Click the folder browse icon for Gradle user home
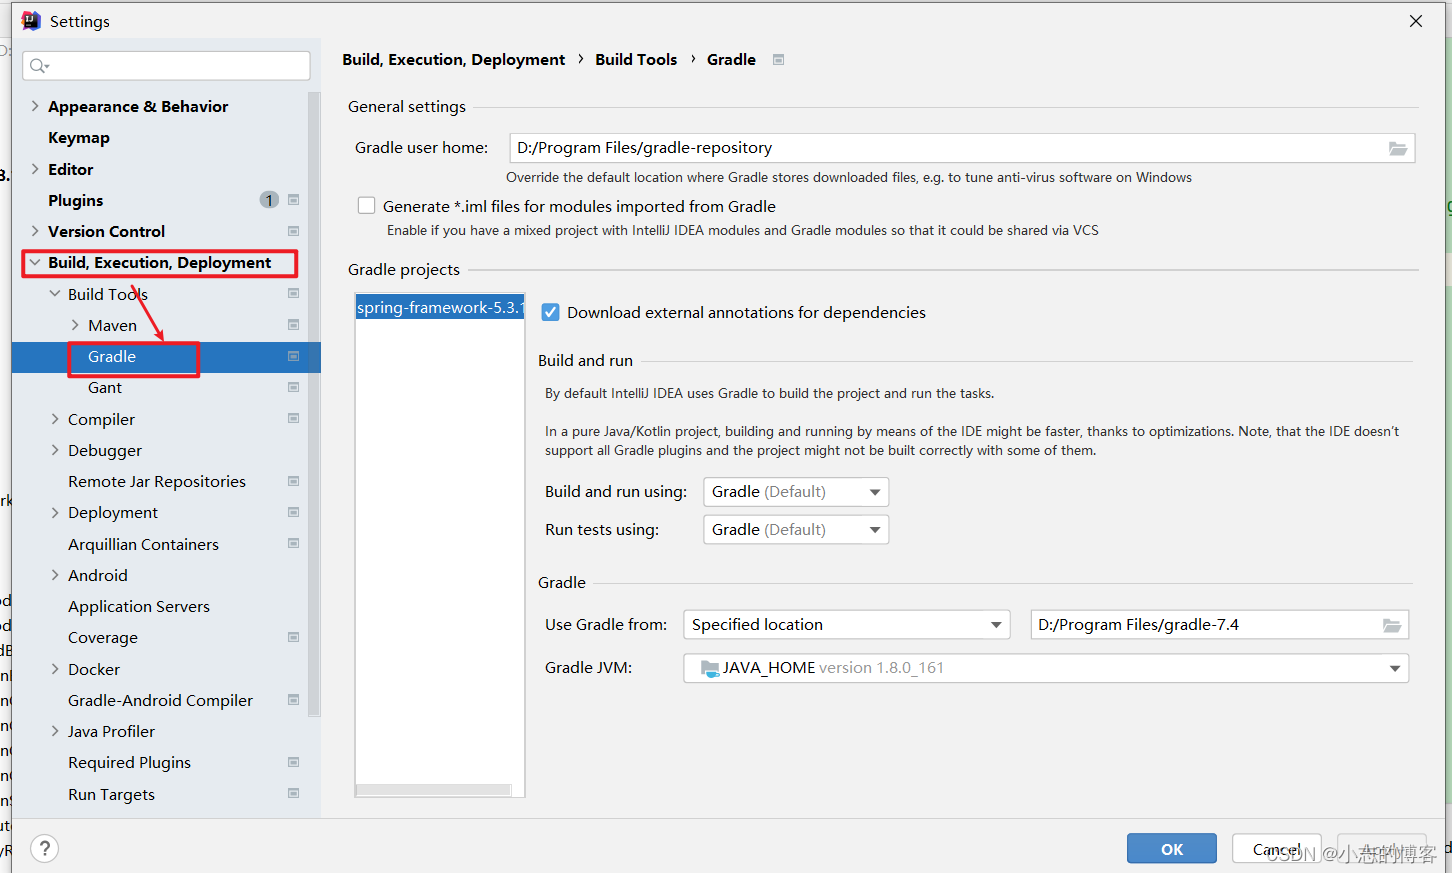 point(1398,148)
